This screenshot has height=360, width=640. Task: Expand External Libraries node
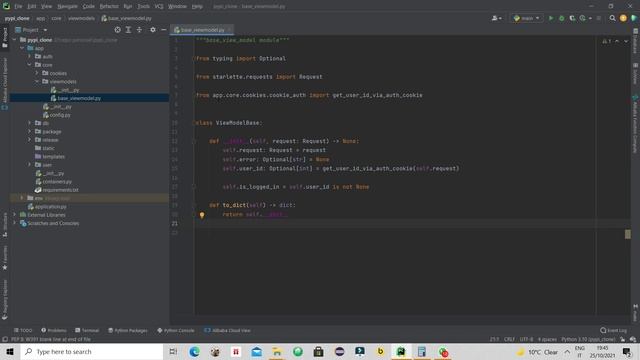coord(14,215)
